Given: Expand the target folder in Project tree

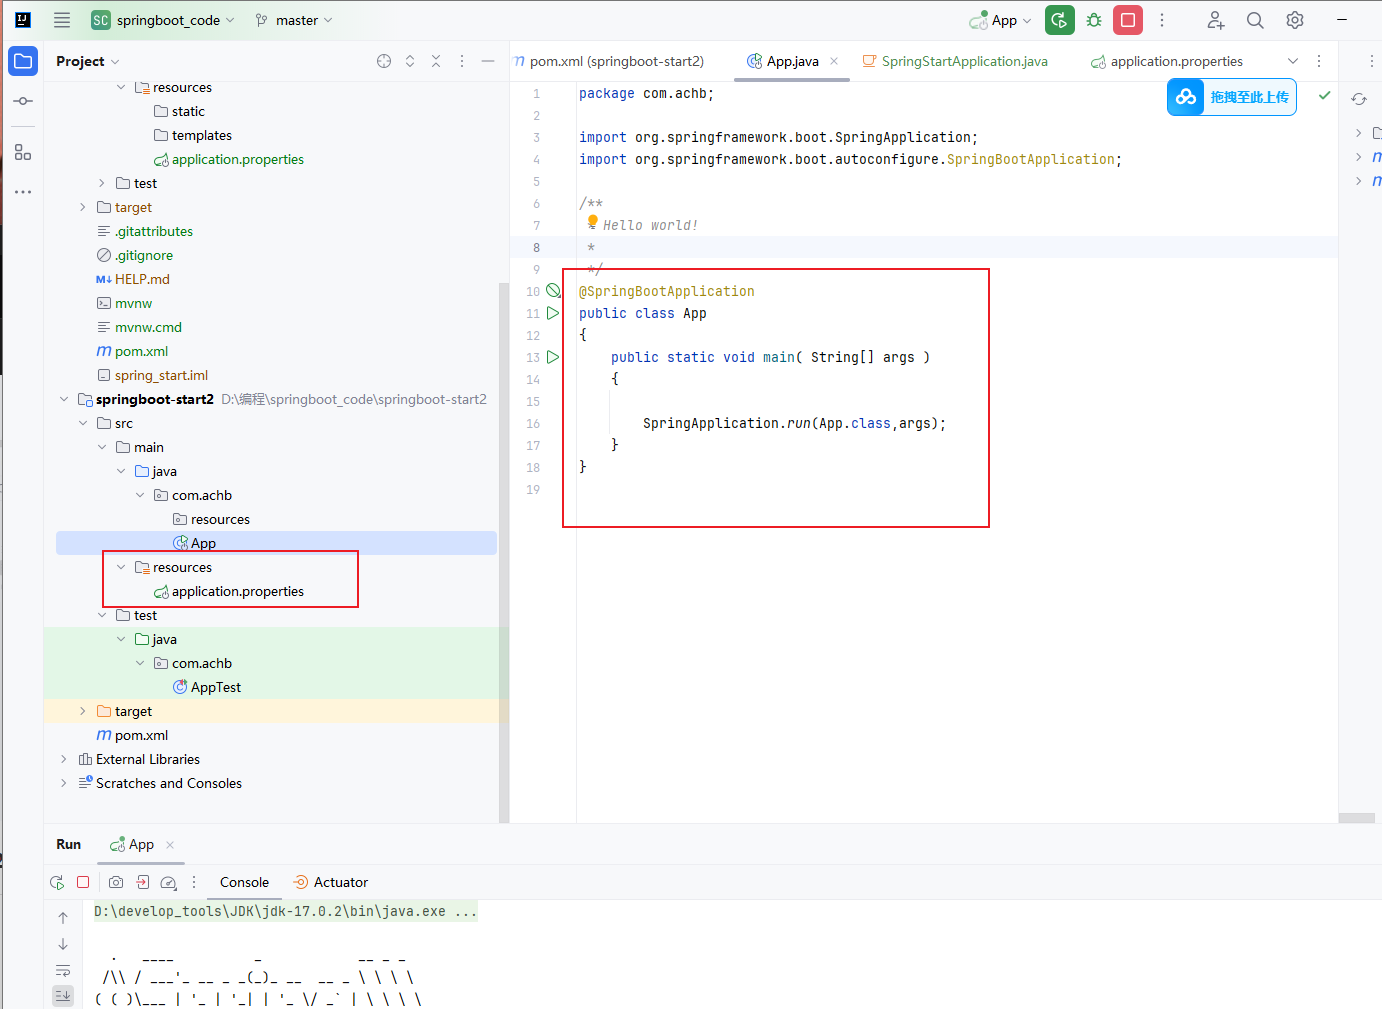Looking at the screenshot, I should coord(81,710).
